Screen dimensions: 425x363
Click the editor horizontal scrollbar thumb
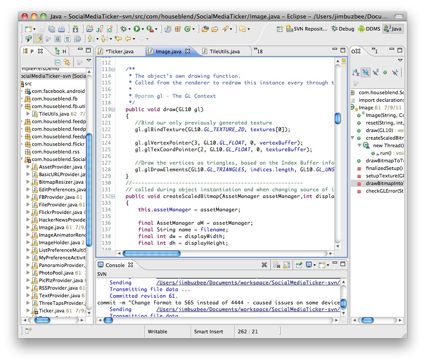point(152,253)
